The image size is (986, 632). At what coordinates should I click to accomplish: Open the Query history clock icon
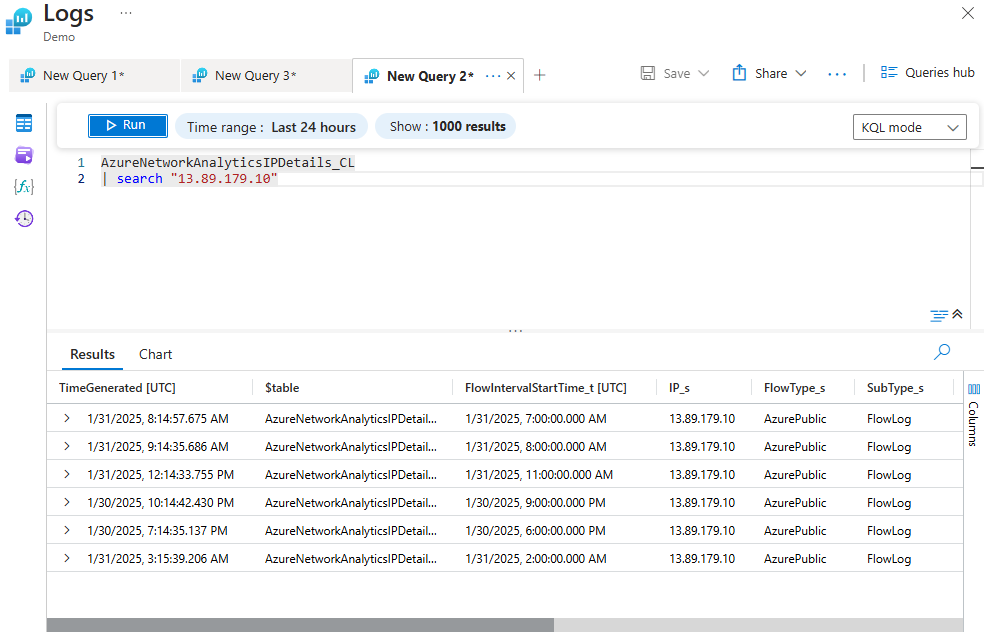point(24,218)
